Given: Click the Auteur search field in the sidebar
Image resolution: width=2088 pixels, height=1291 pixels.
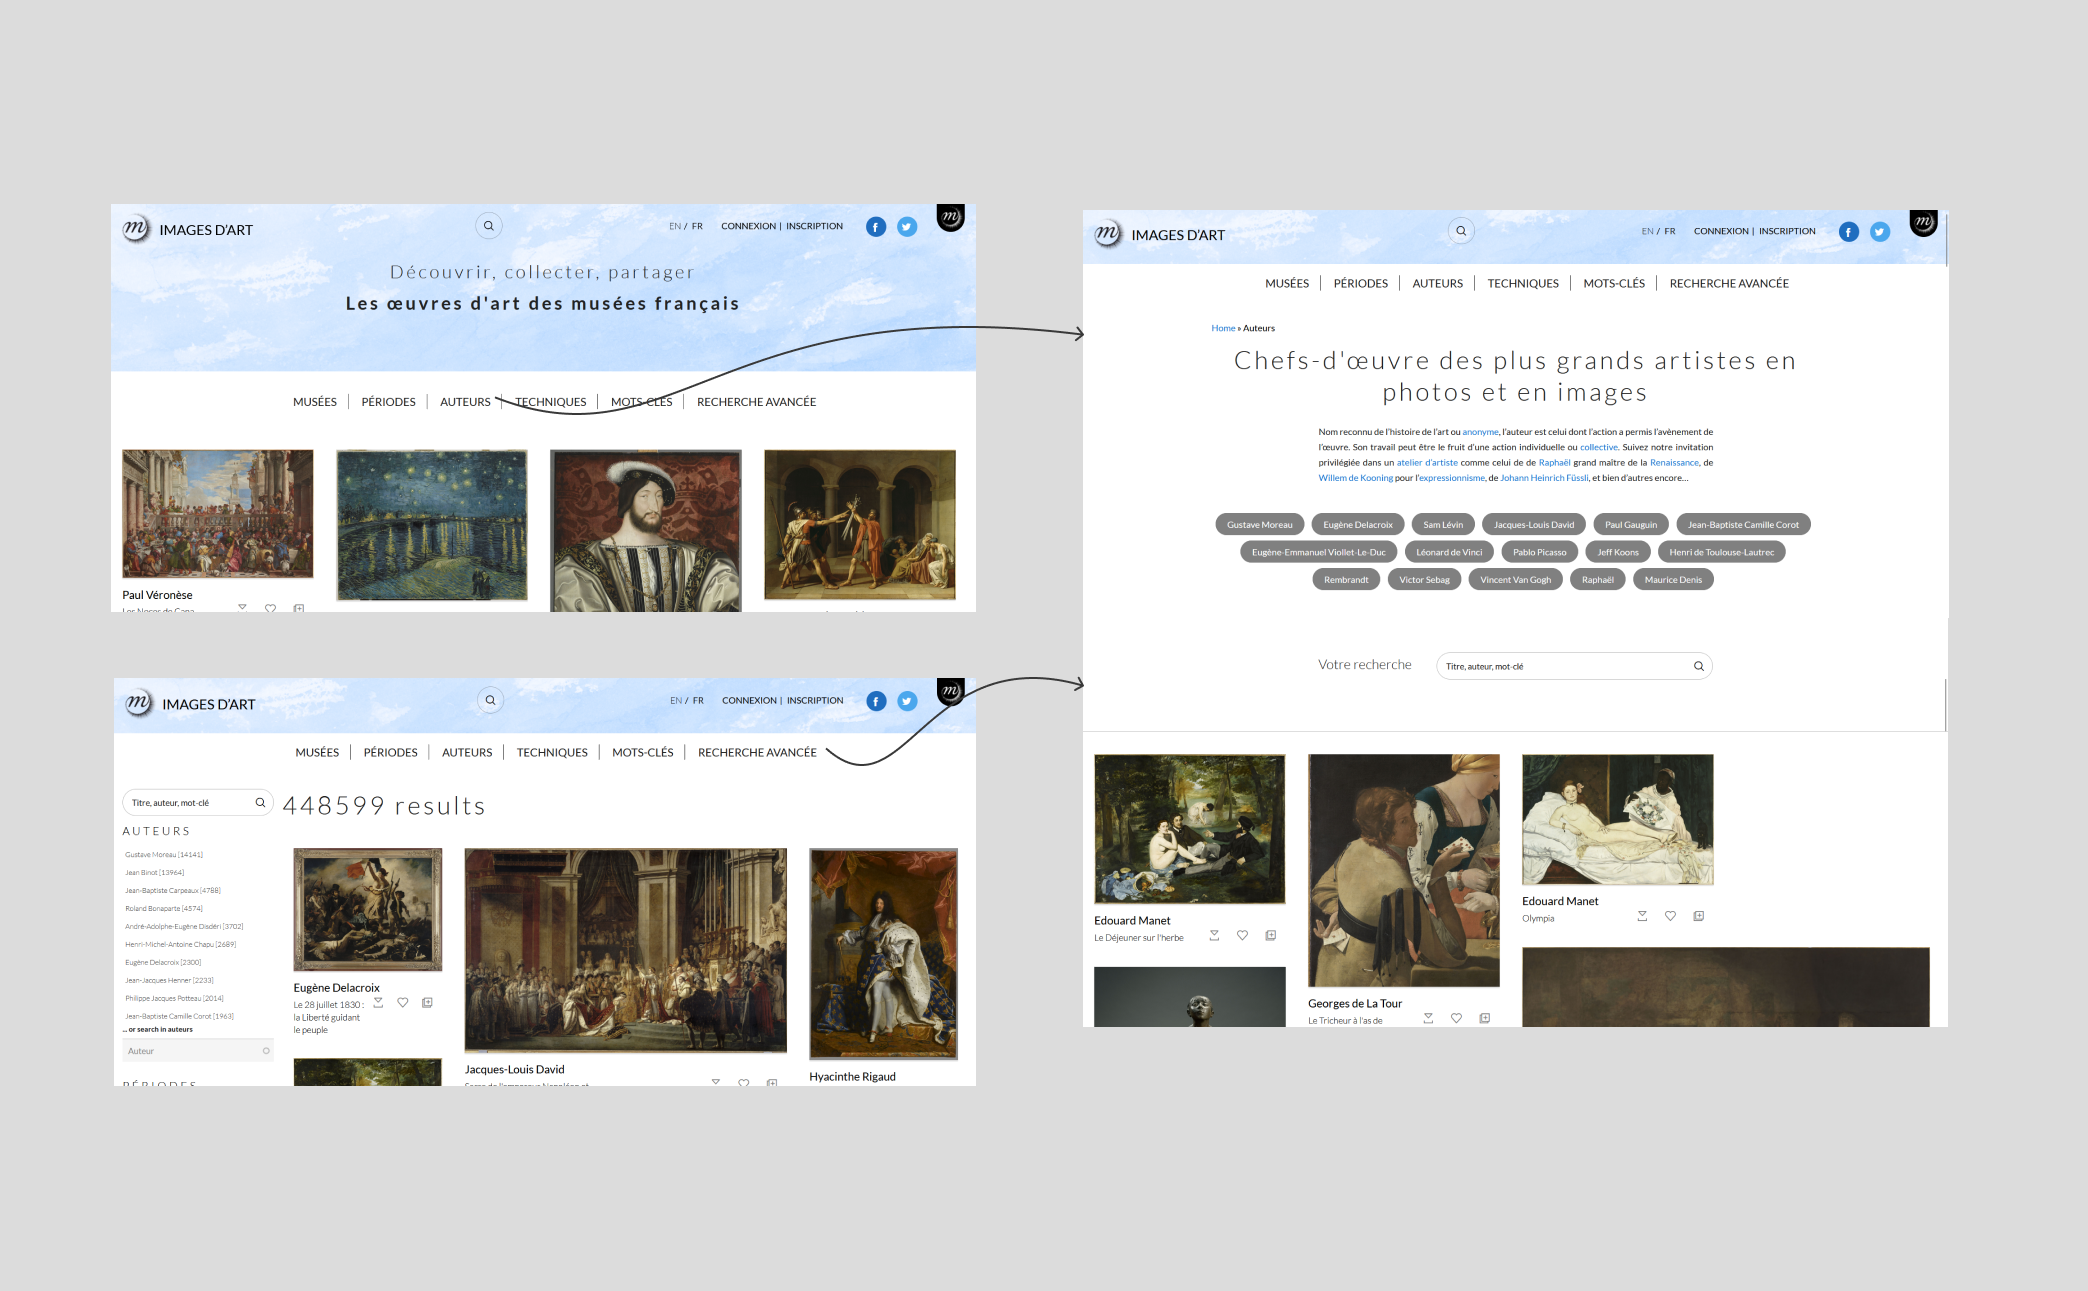Looking at the screenshot, I should (198, 1051).
